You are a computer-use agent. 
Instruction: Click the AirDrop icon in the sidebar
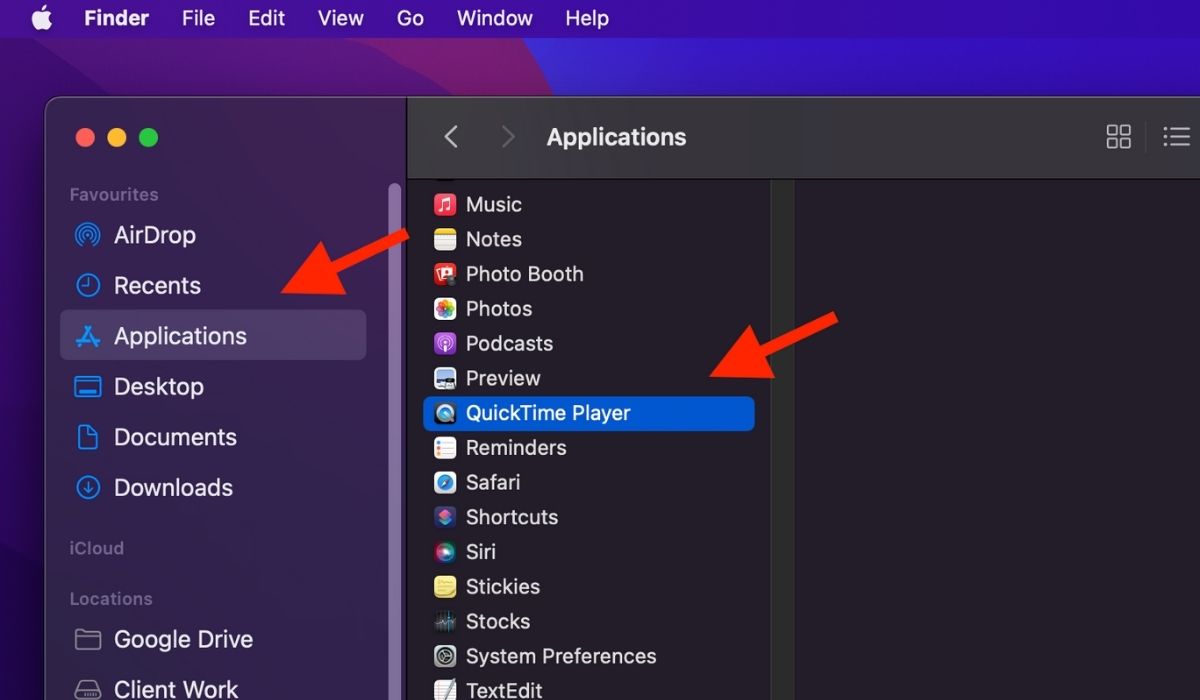tap(88, 235)
